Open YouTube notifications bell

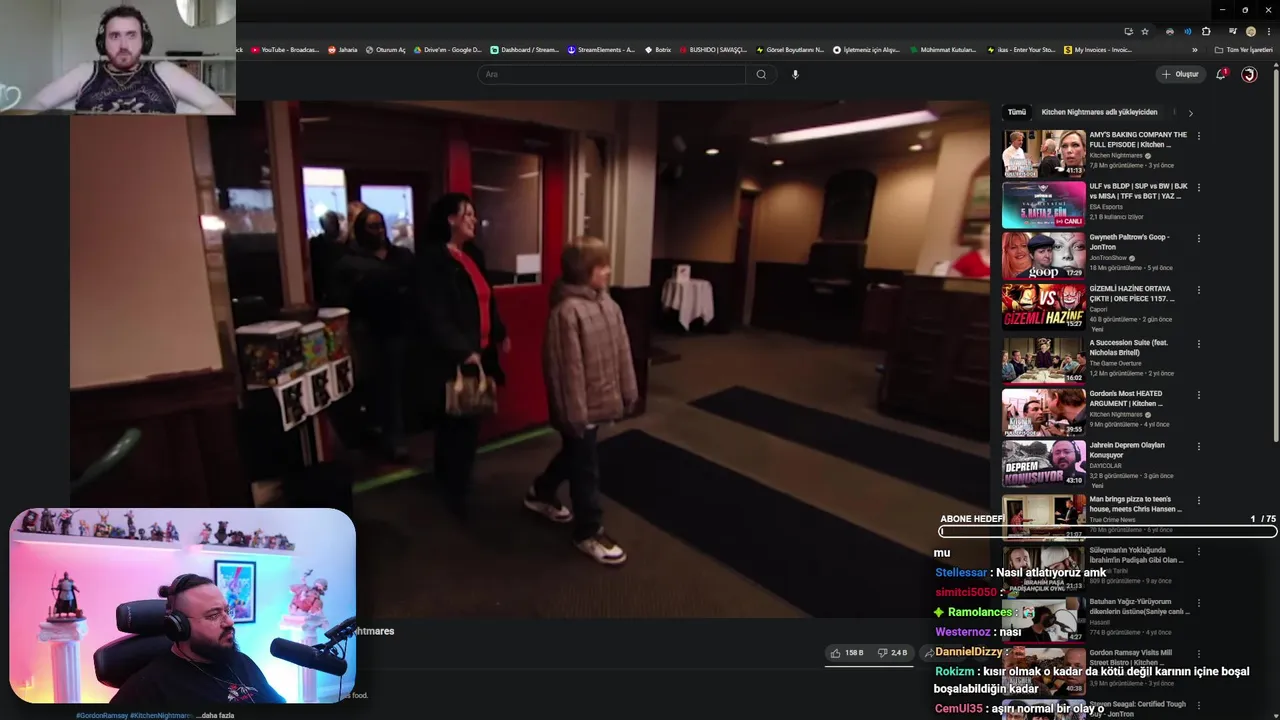[1221, 74]
